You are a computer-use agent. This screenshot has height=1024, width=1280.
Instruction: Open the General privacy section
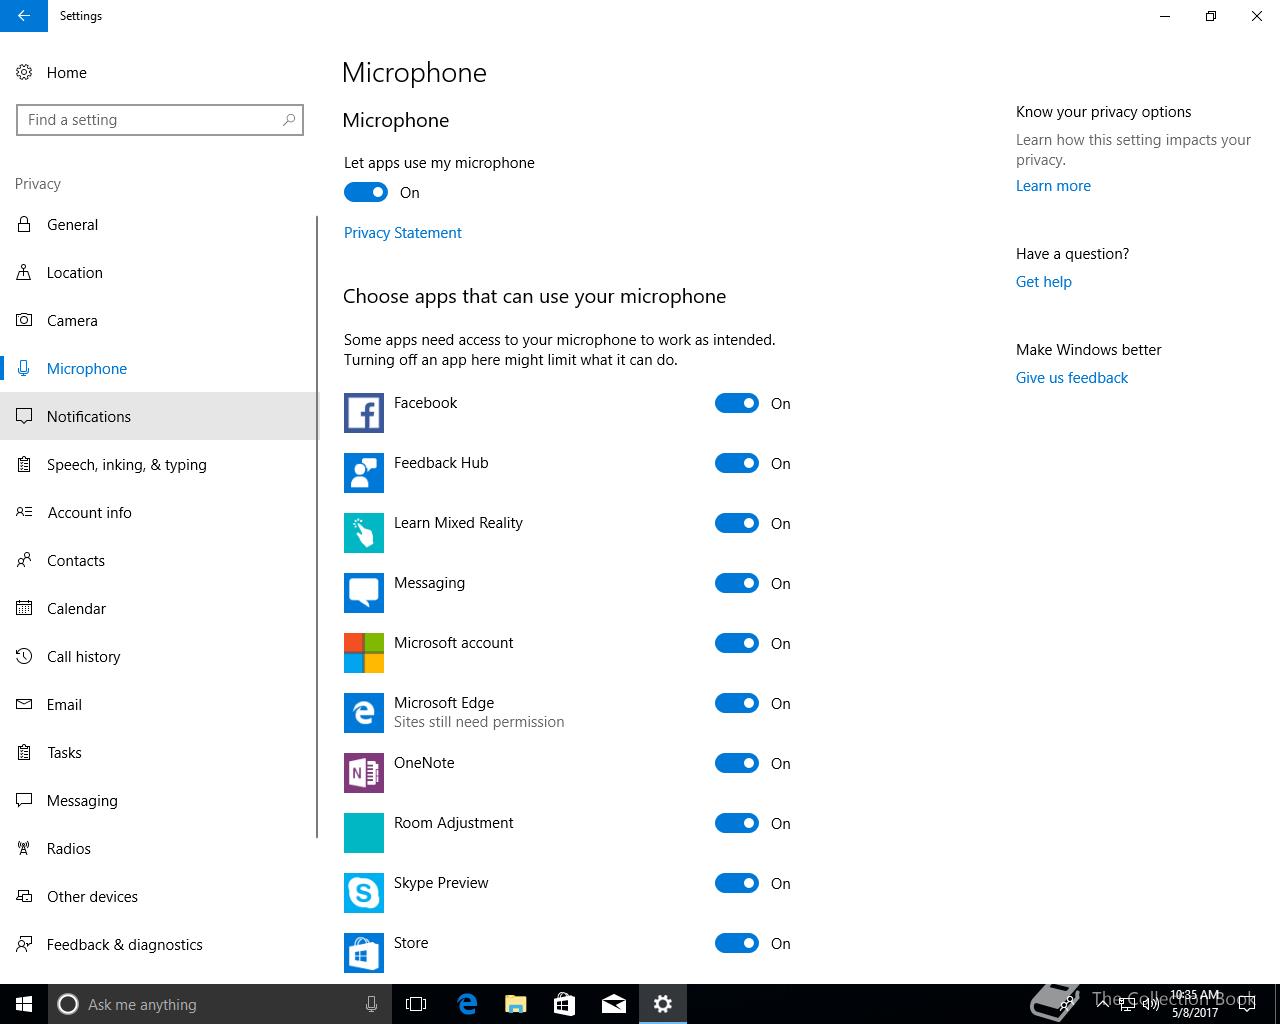(x=158, y=224)
